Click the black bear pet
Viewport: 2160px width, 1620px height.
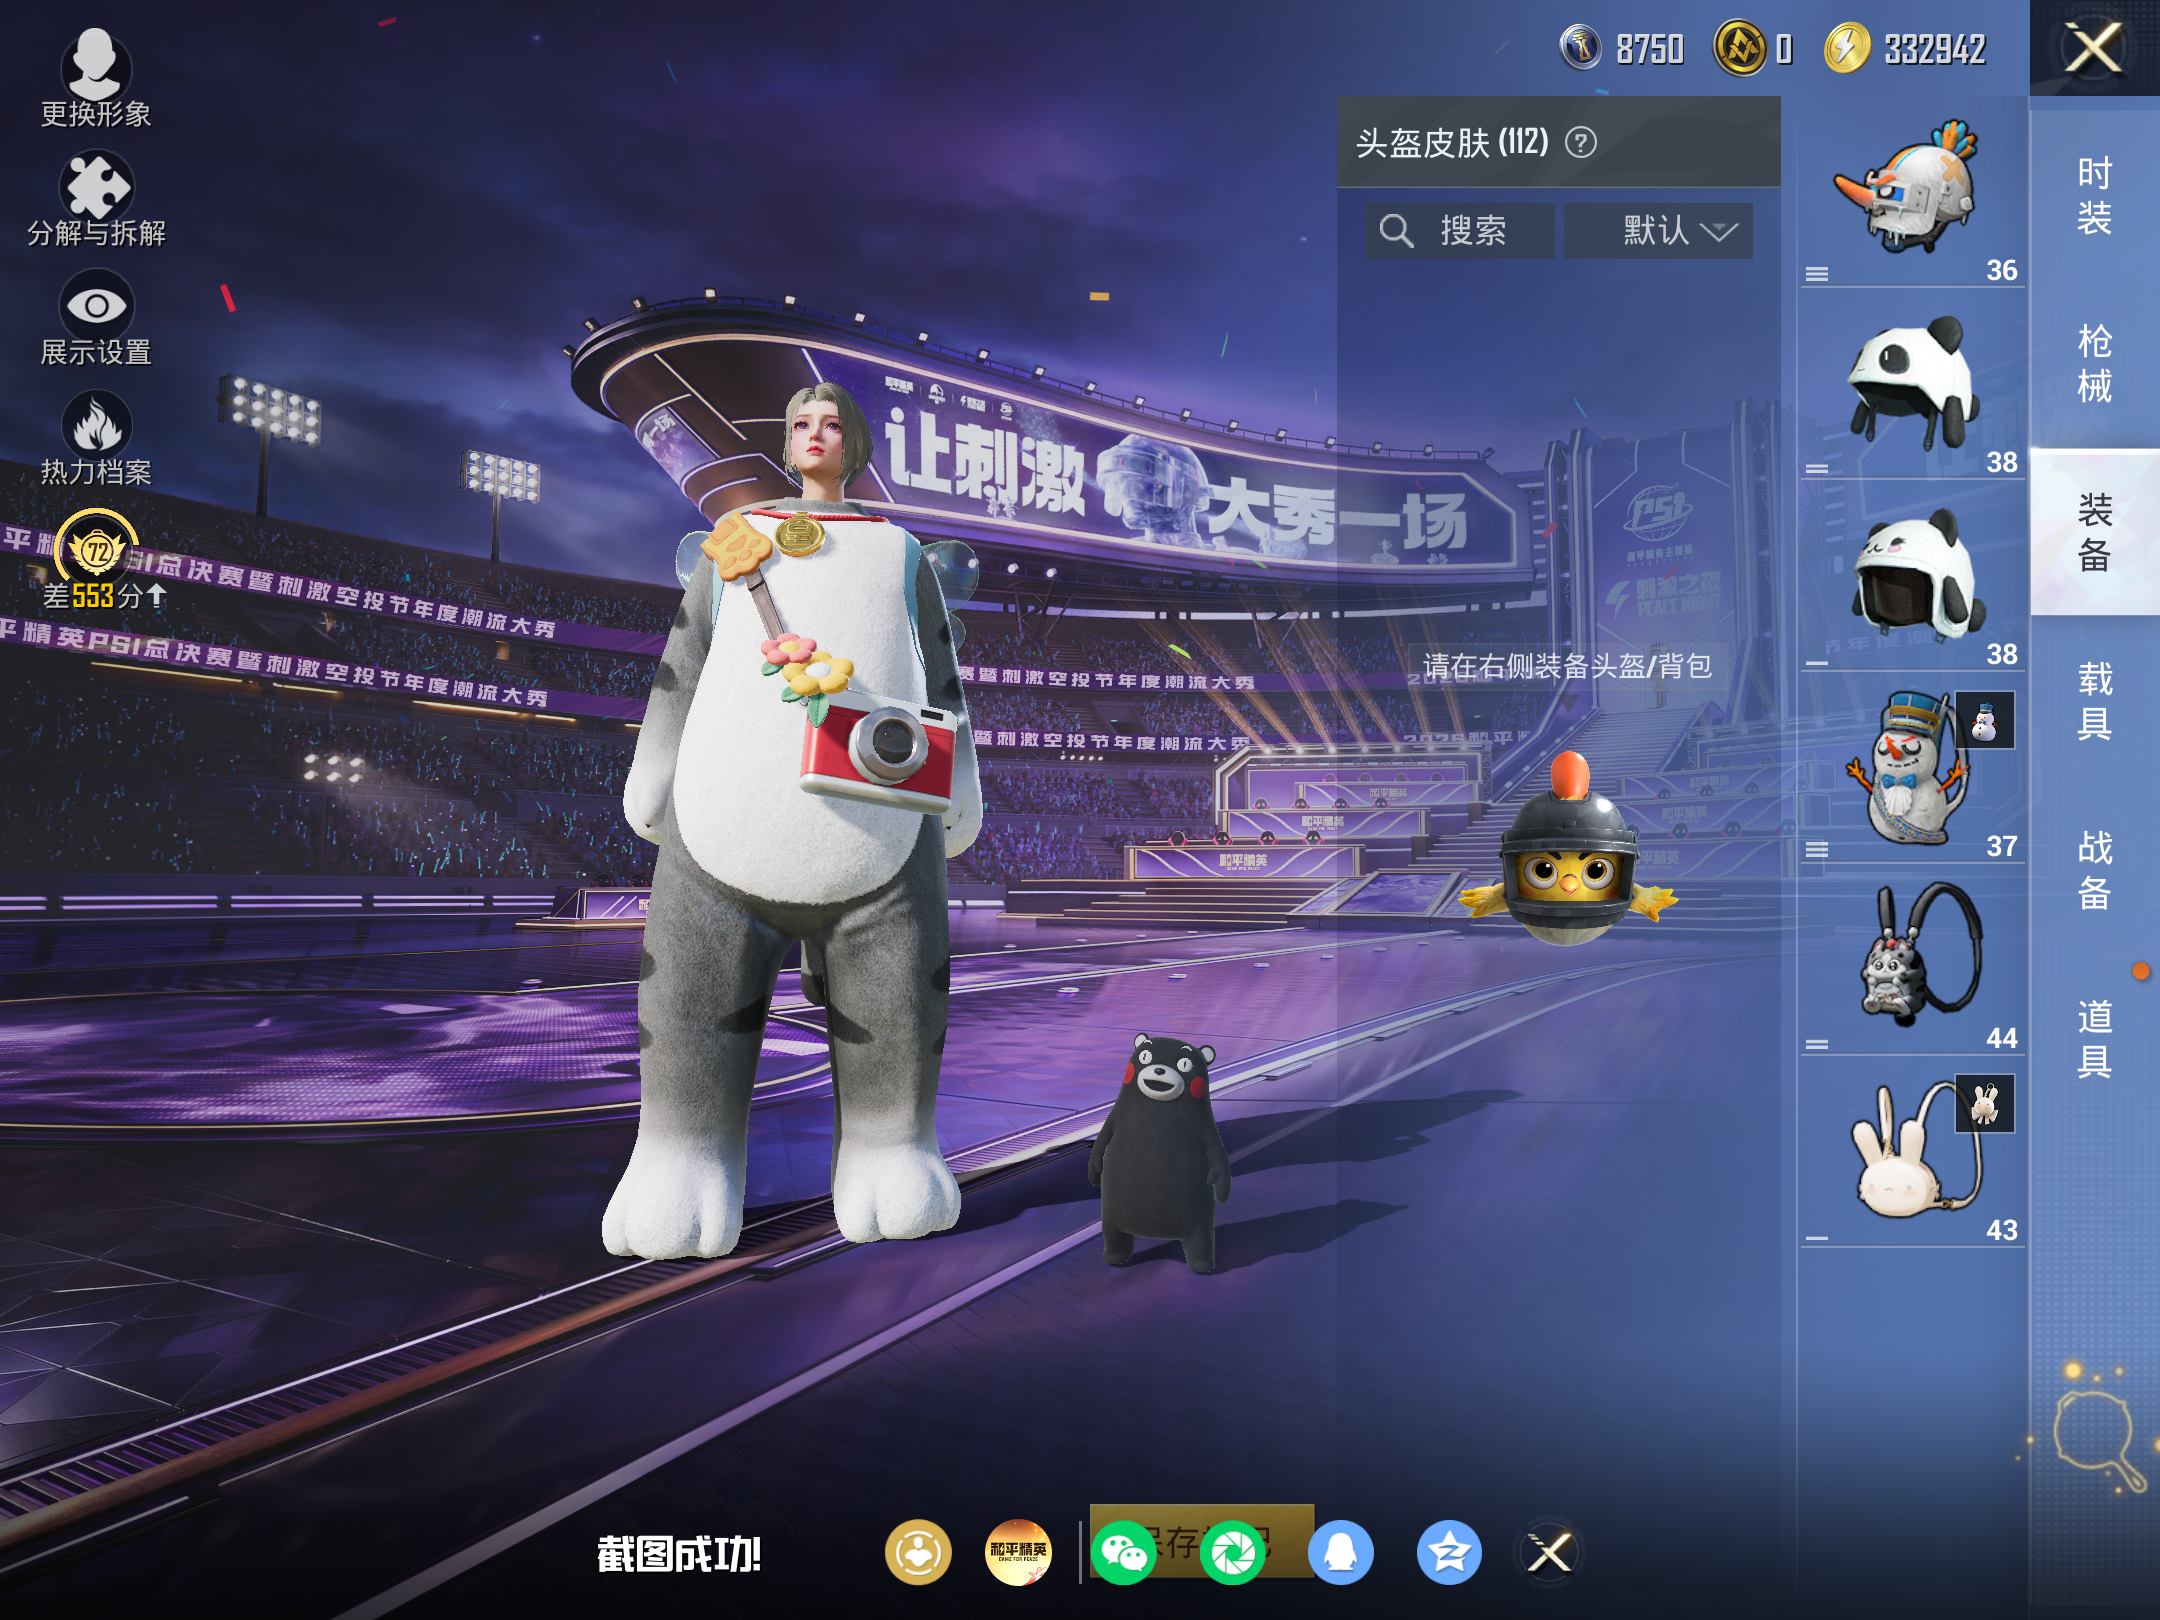[1160, 1152]
